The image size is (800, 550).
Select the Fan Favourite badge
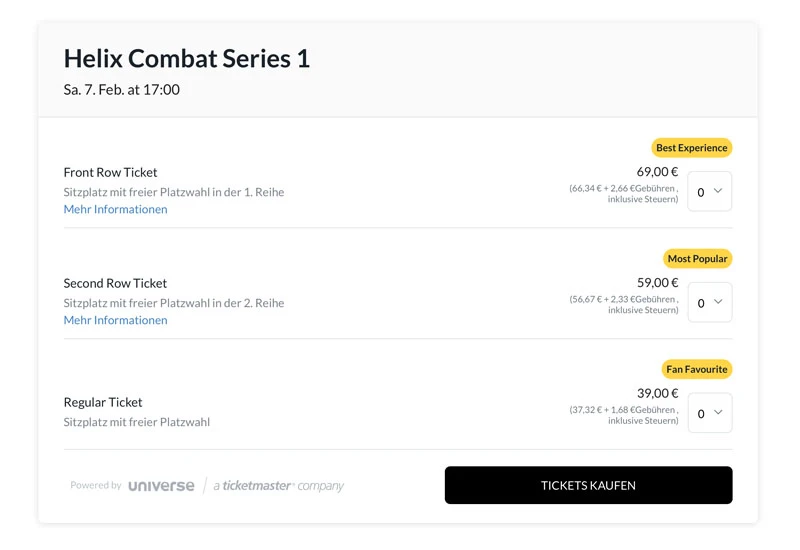click(x=696, y=369)
